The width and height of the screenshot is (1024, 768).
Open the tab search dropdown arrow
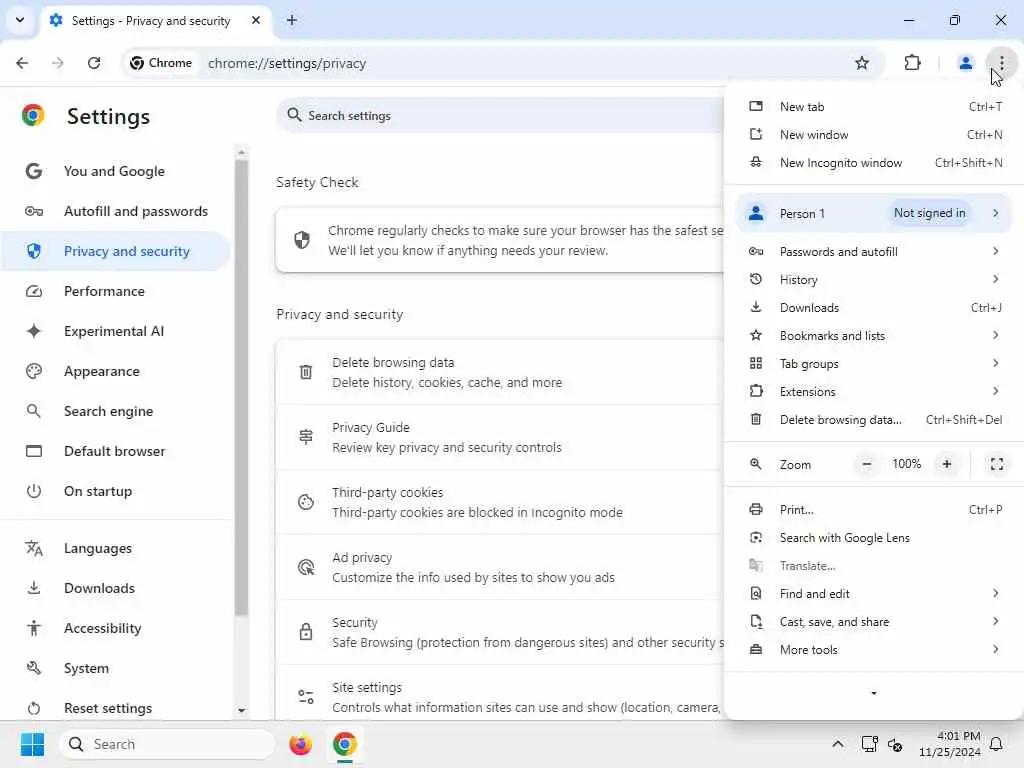point(20,20)
